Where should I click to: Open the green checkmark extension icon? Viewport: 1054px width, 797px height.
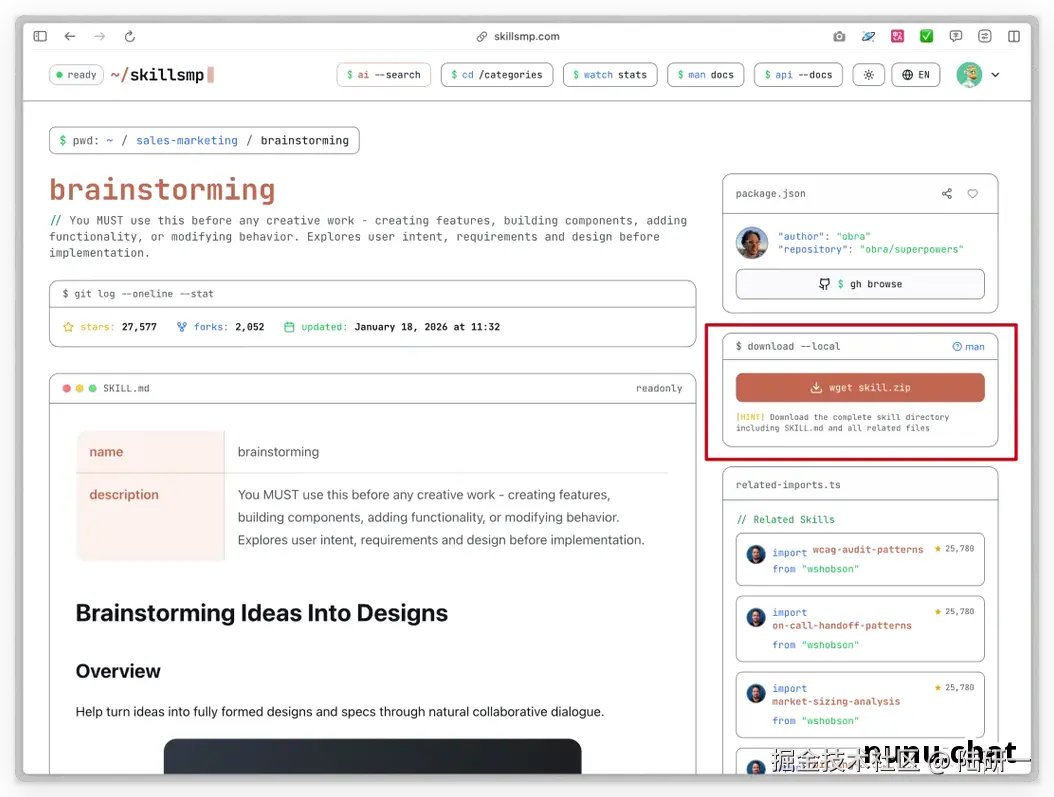click(926, 36)
